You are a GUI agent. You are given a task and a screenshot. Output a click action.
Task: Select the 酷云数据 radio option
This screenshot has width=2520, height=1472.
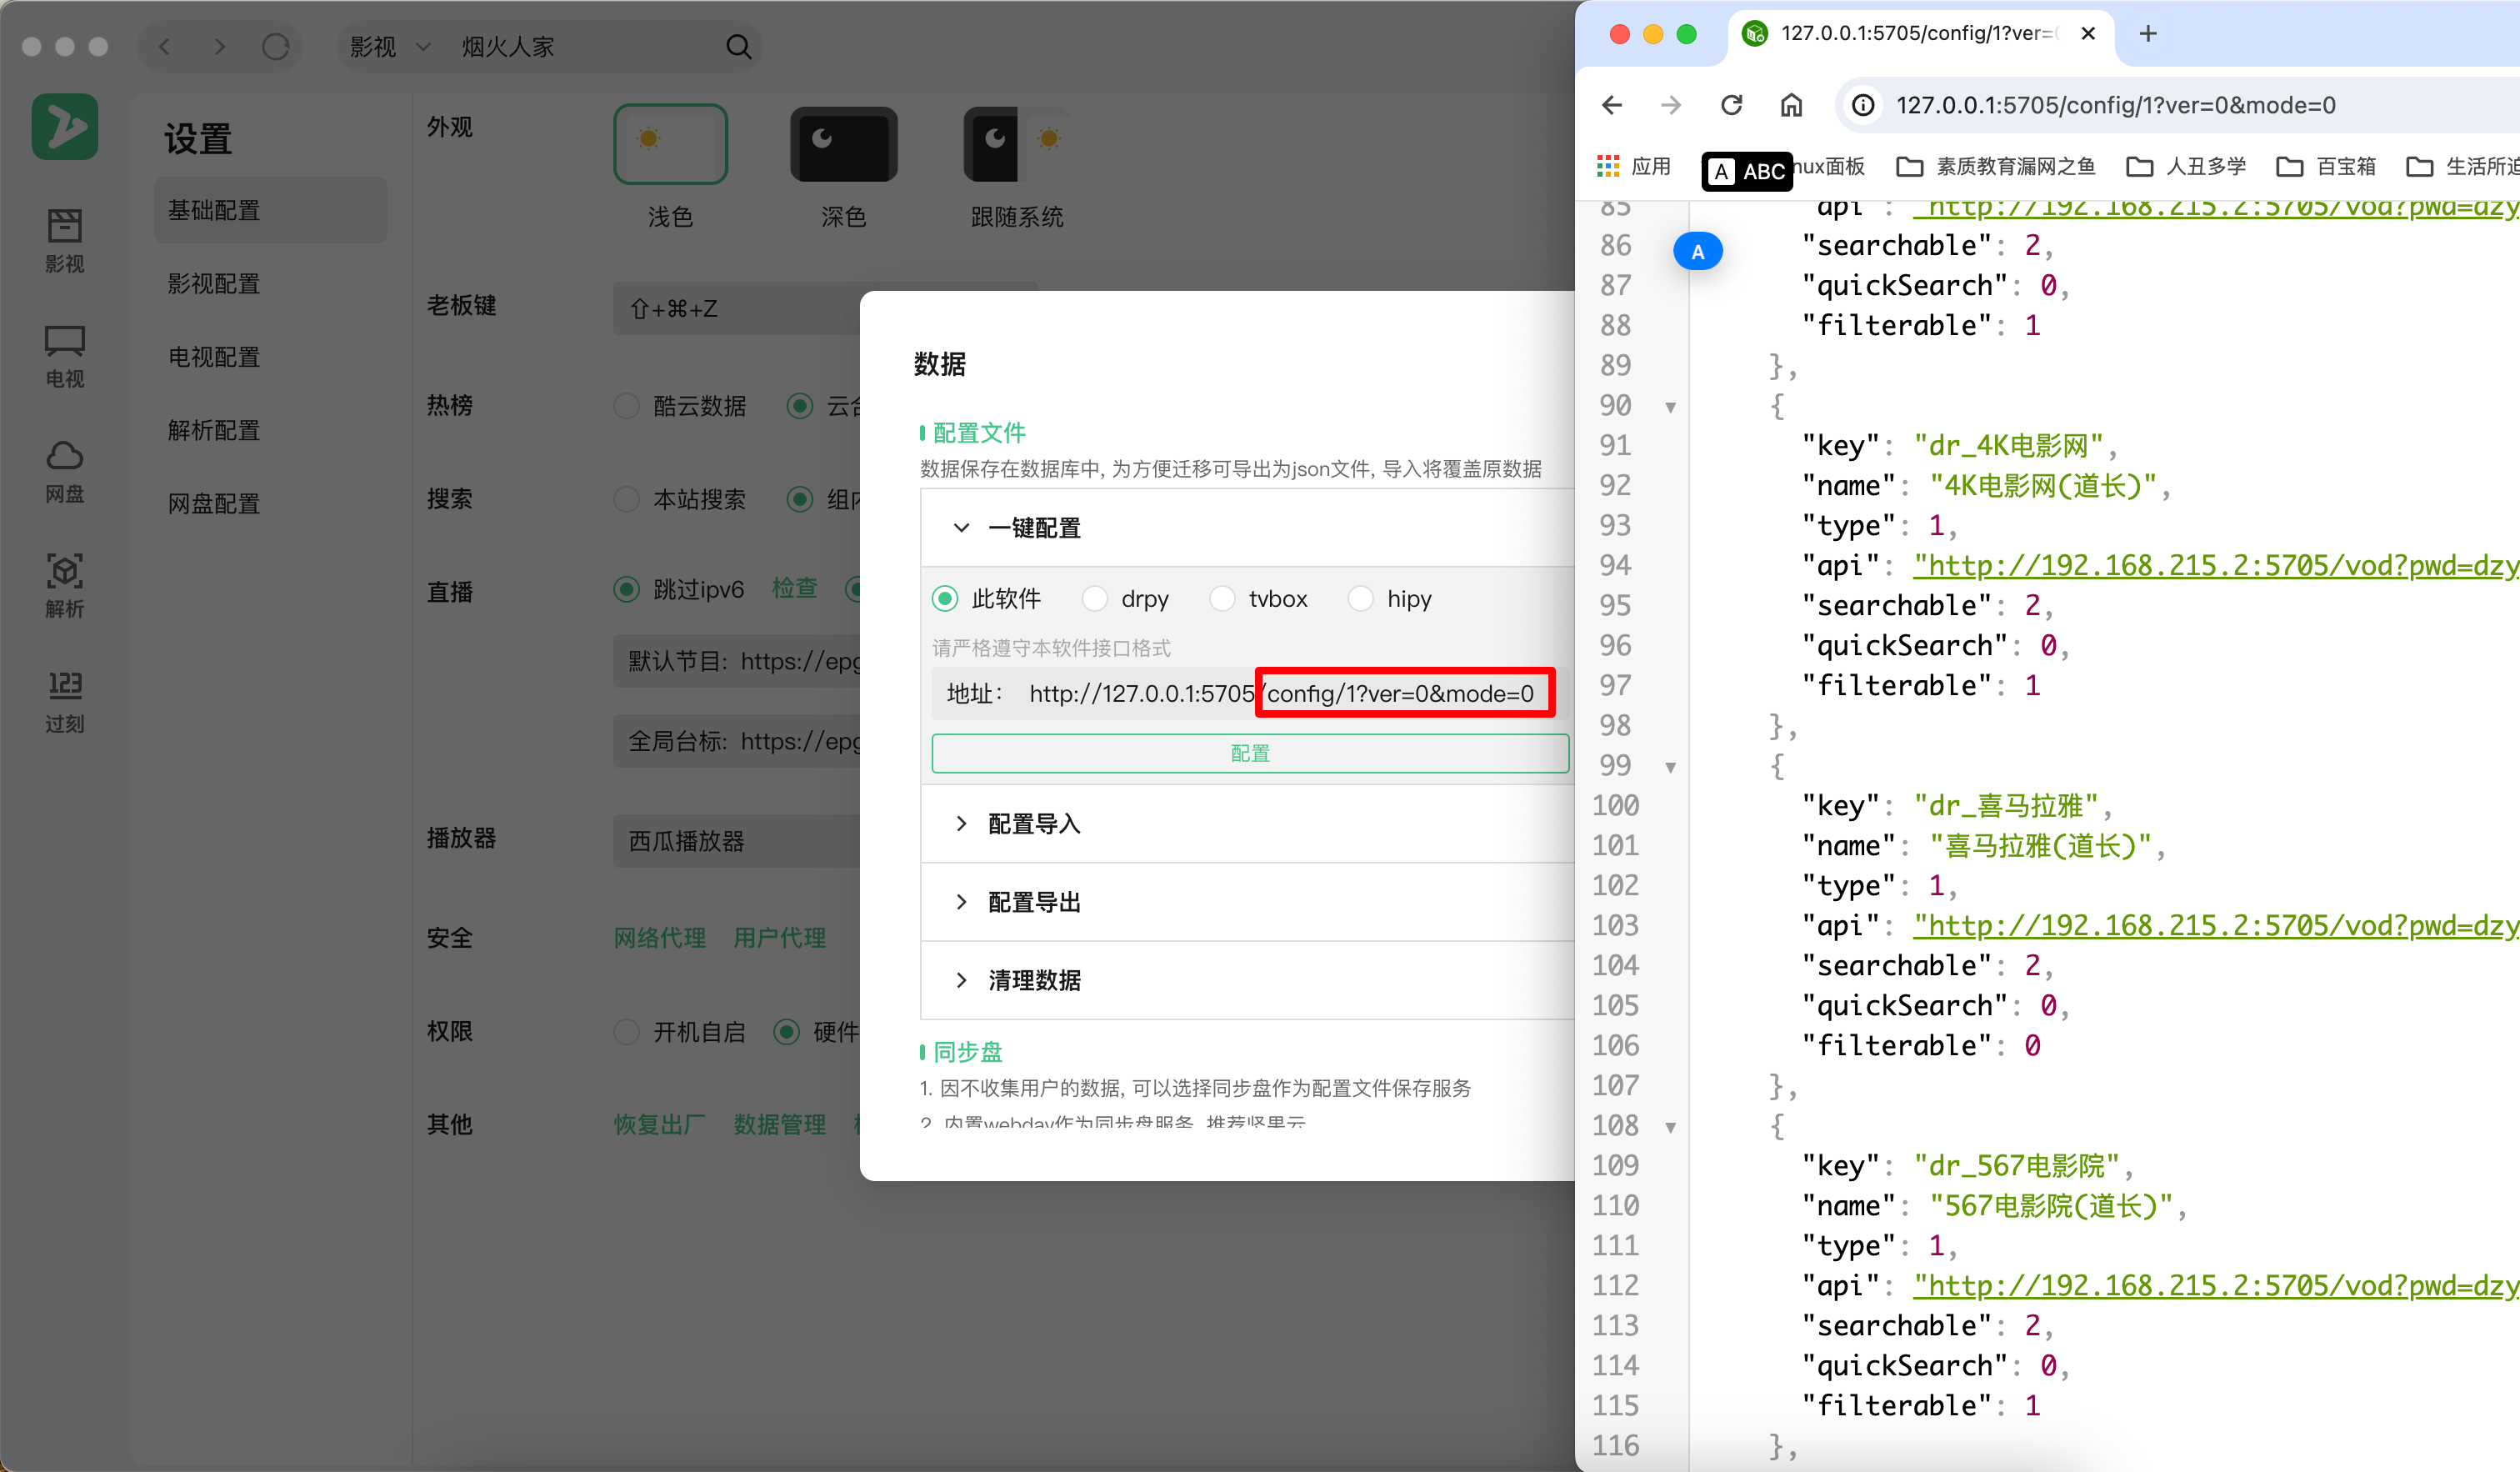click(x=627, y=406)
